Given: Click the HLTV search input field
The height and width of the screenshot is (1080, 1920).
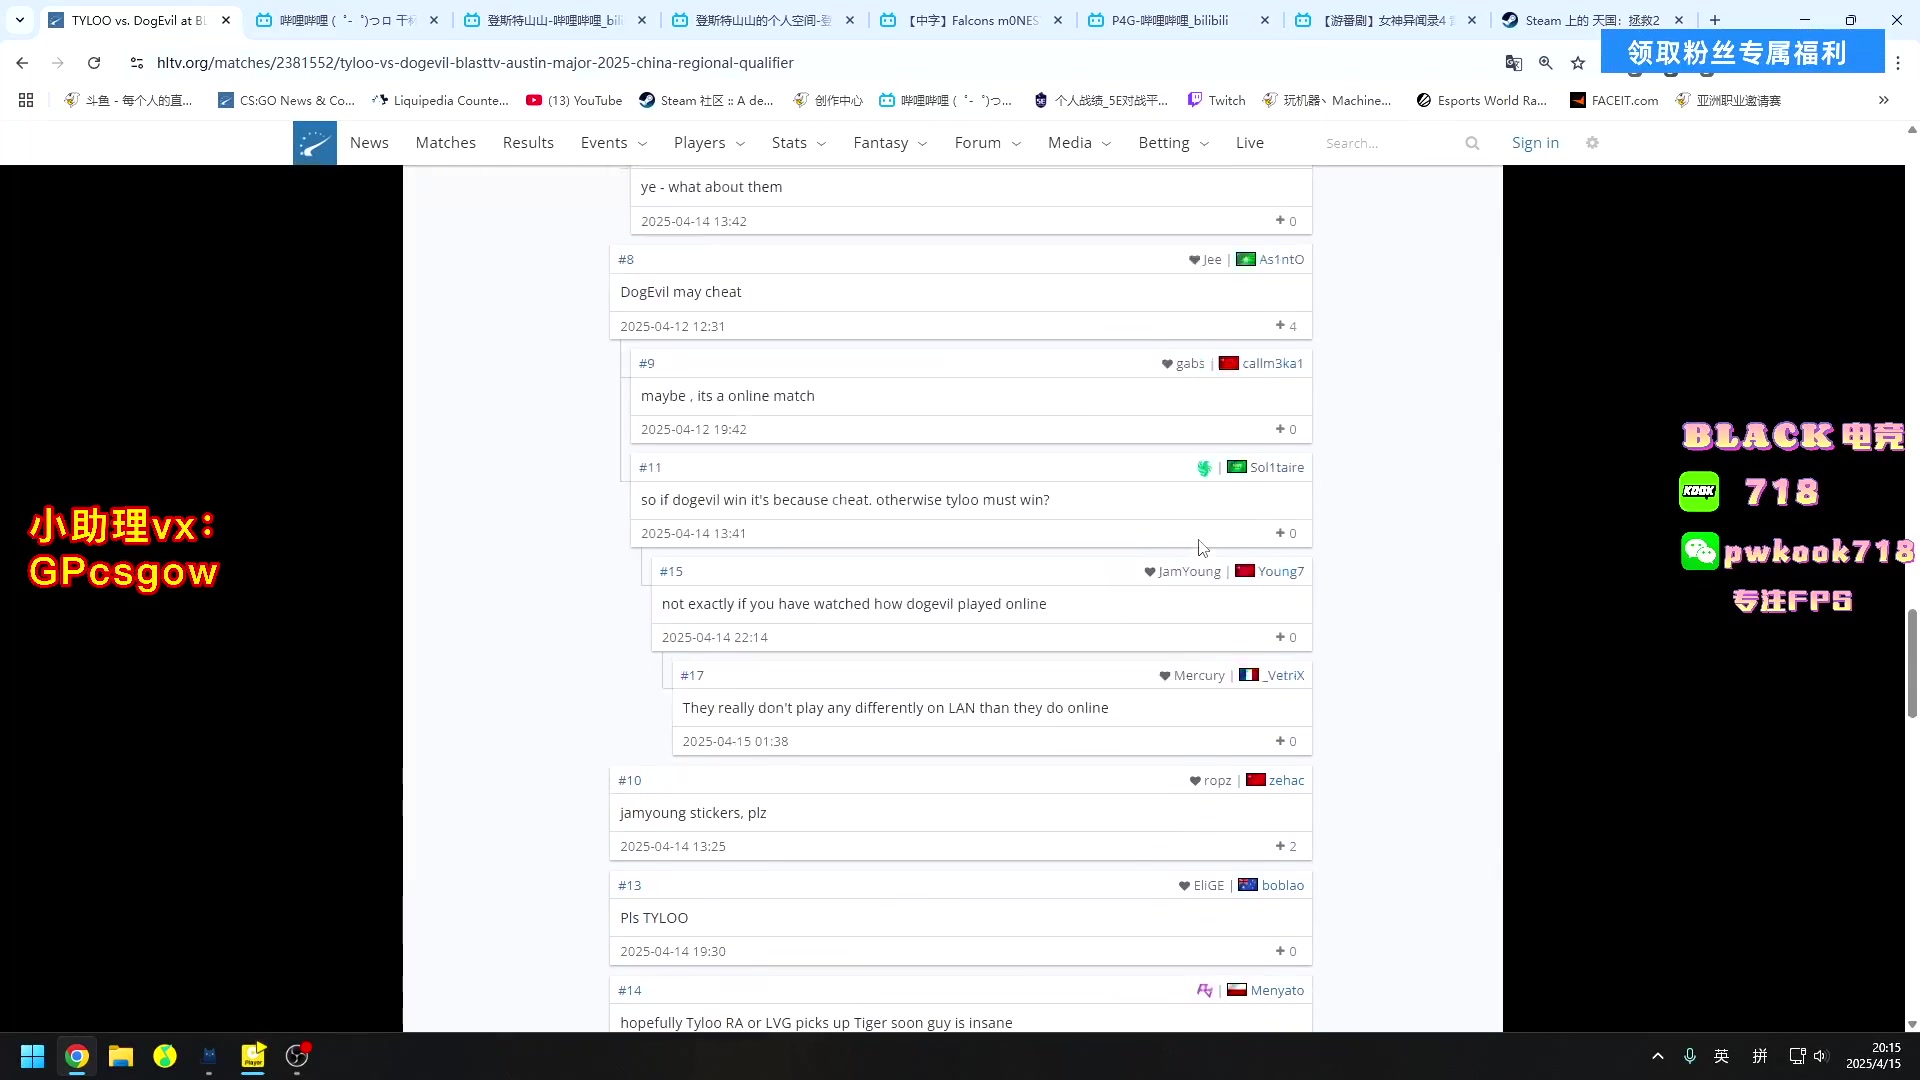Looking at the screenshot, I should point(1390,143).
